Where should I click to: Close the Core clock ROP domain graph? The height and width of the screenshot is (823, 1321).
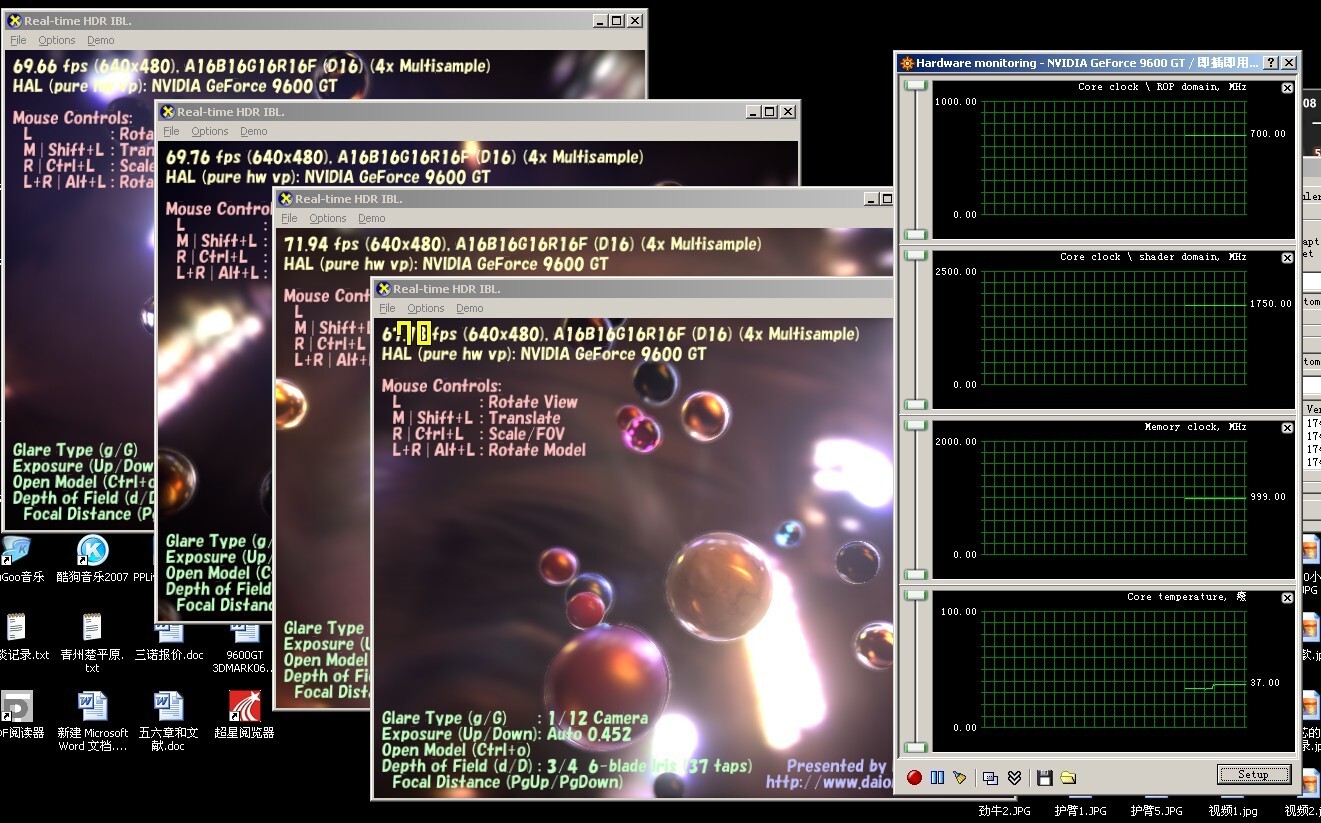[x=1287, y=88]
